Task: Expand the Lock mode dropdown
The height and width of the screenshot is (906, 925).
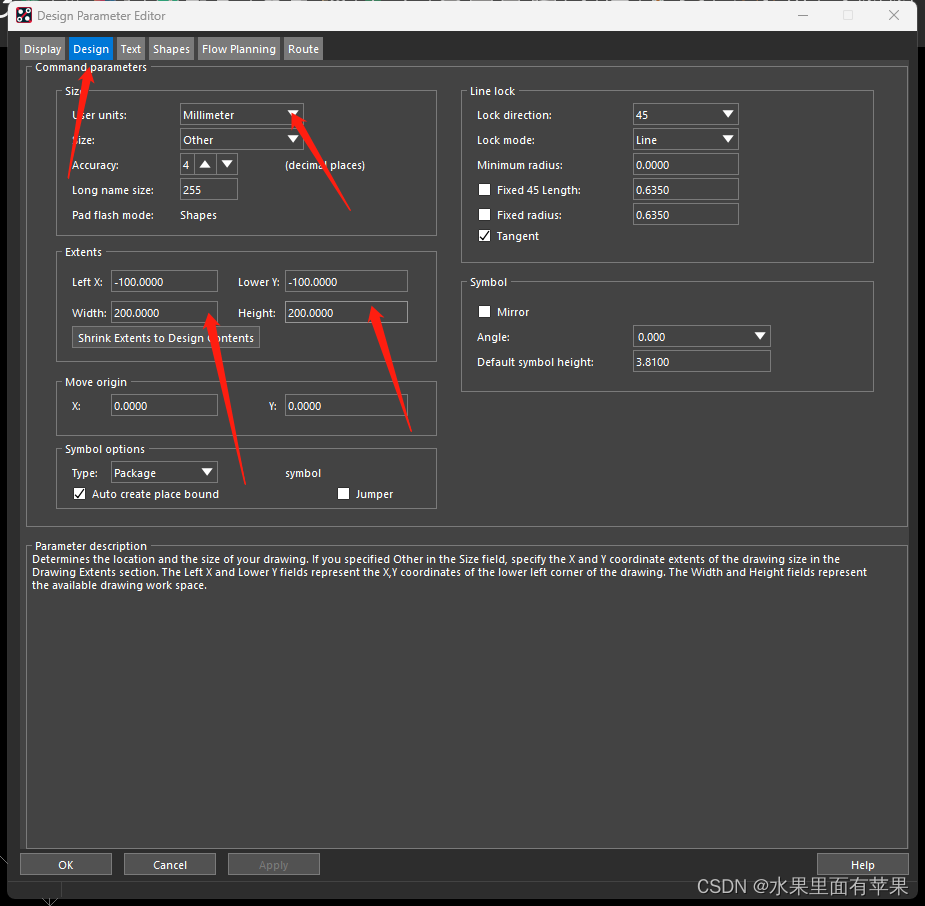Action: [728, 140]
